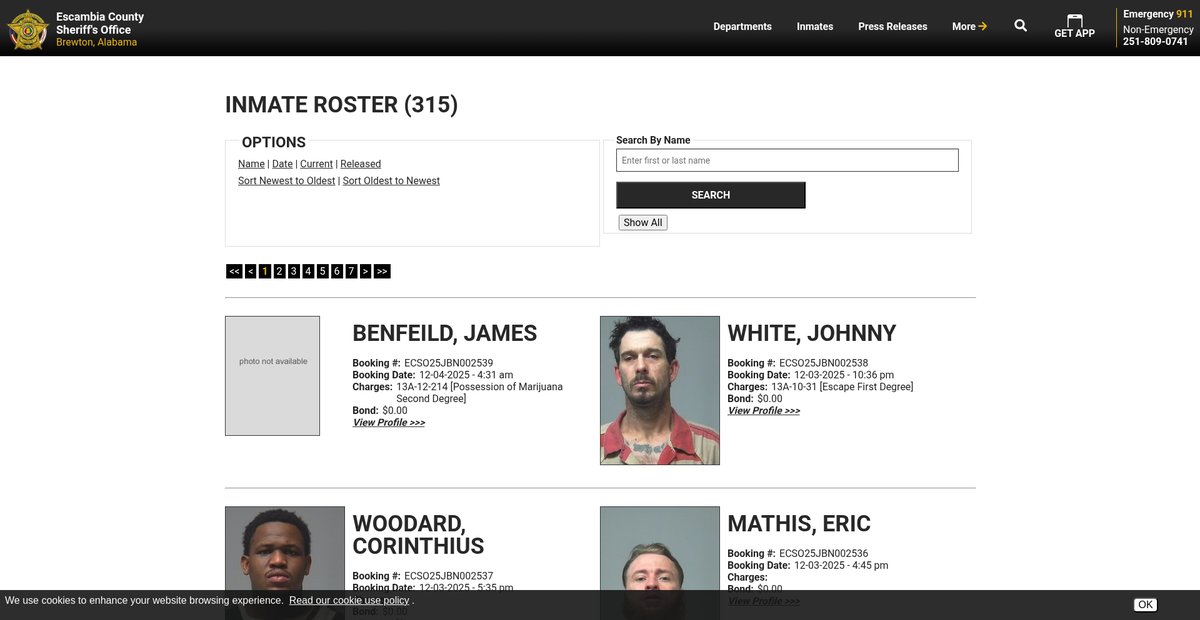The width and height of the screenshot is (1200, 620).
Task: Open the site search magnifier icon
Action: [1020, 26]
